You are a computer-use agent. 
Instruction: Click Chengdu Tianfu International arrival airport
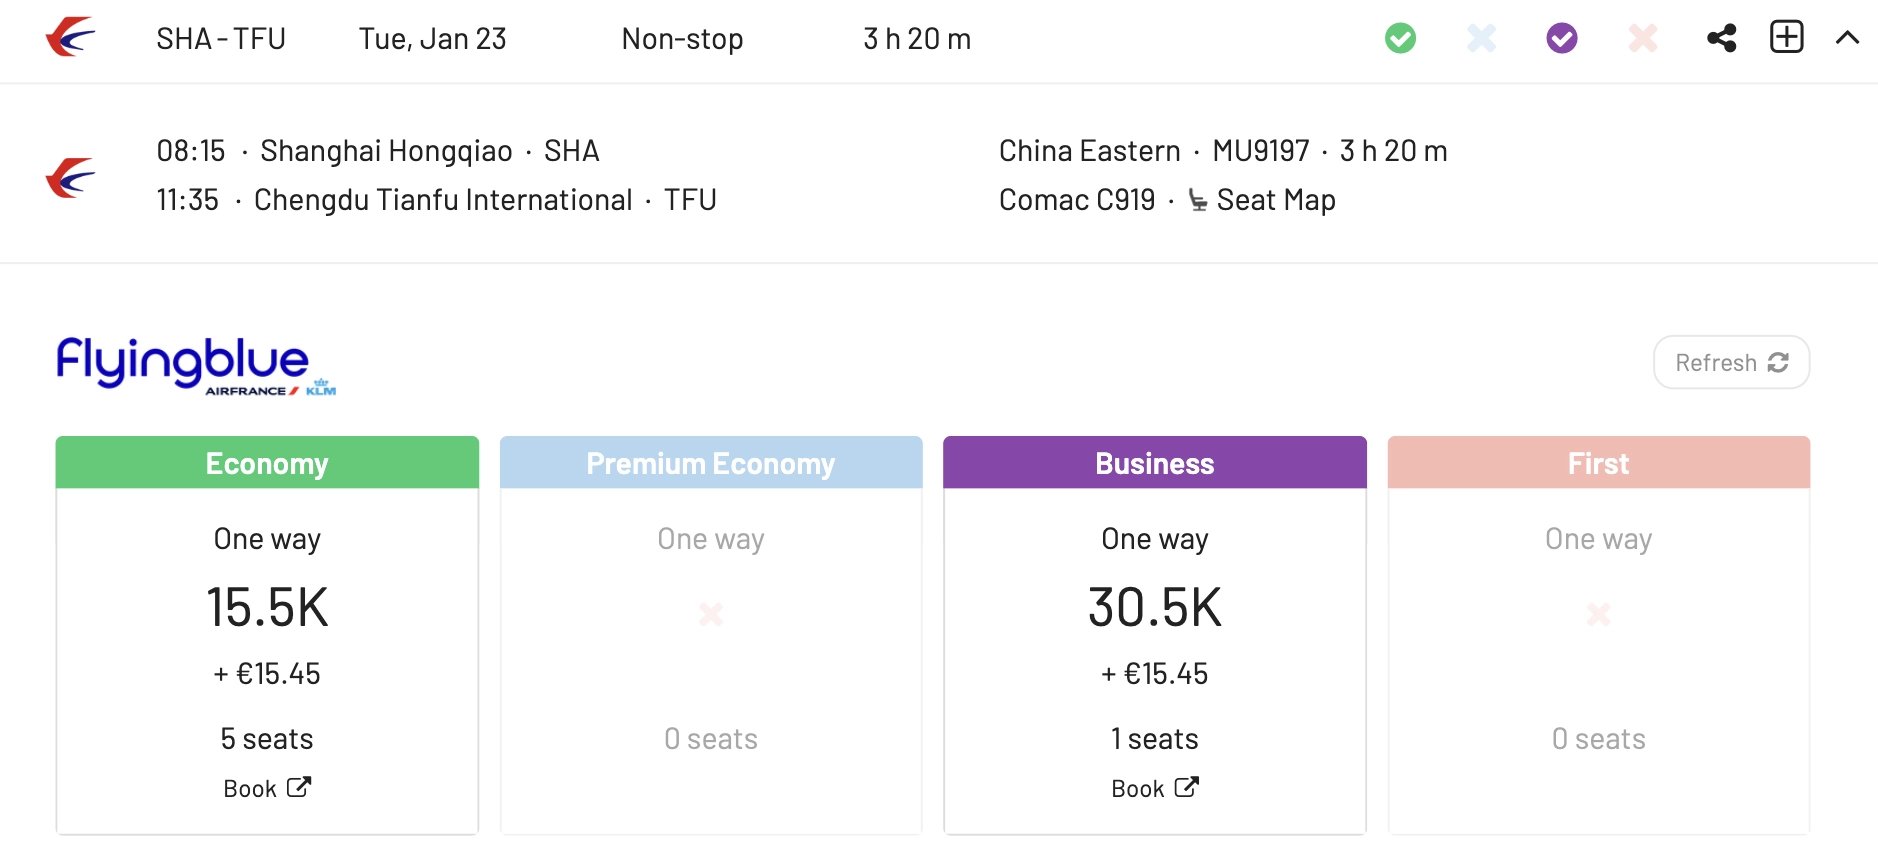tap(443, 200)
